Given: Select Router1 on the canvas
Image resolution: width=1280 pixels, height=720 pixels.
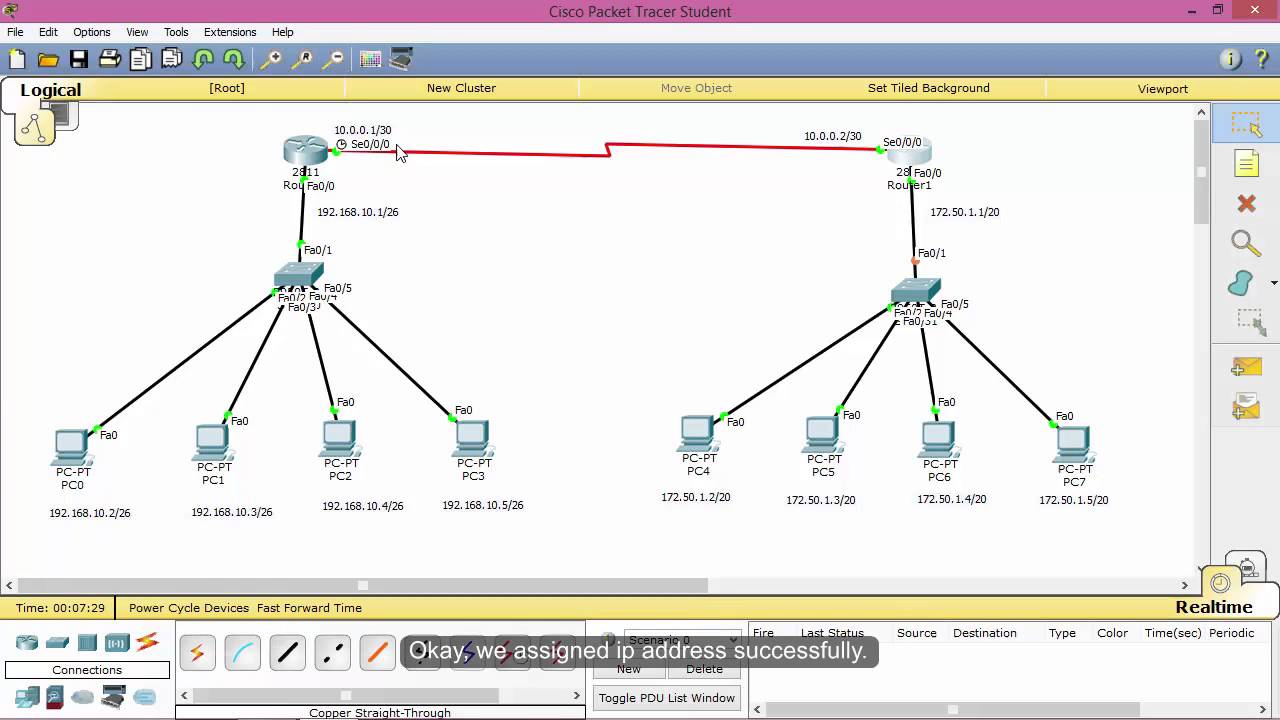Looking at the screenshot, I should click(909, 152).
